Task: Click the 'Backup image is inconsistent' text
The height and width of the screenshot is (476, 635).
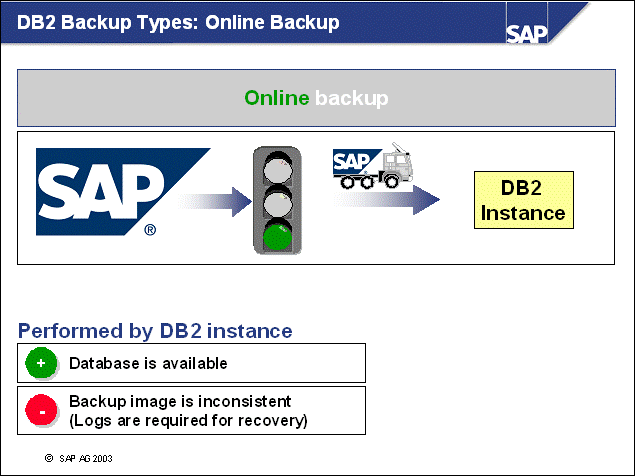Action: click(179, 402)
